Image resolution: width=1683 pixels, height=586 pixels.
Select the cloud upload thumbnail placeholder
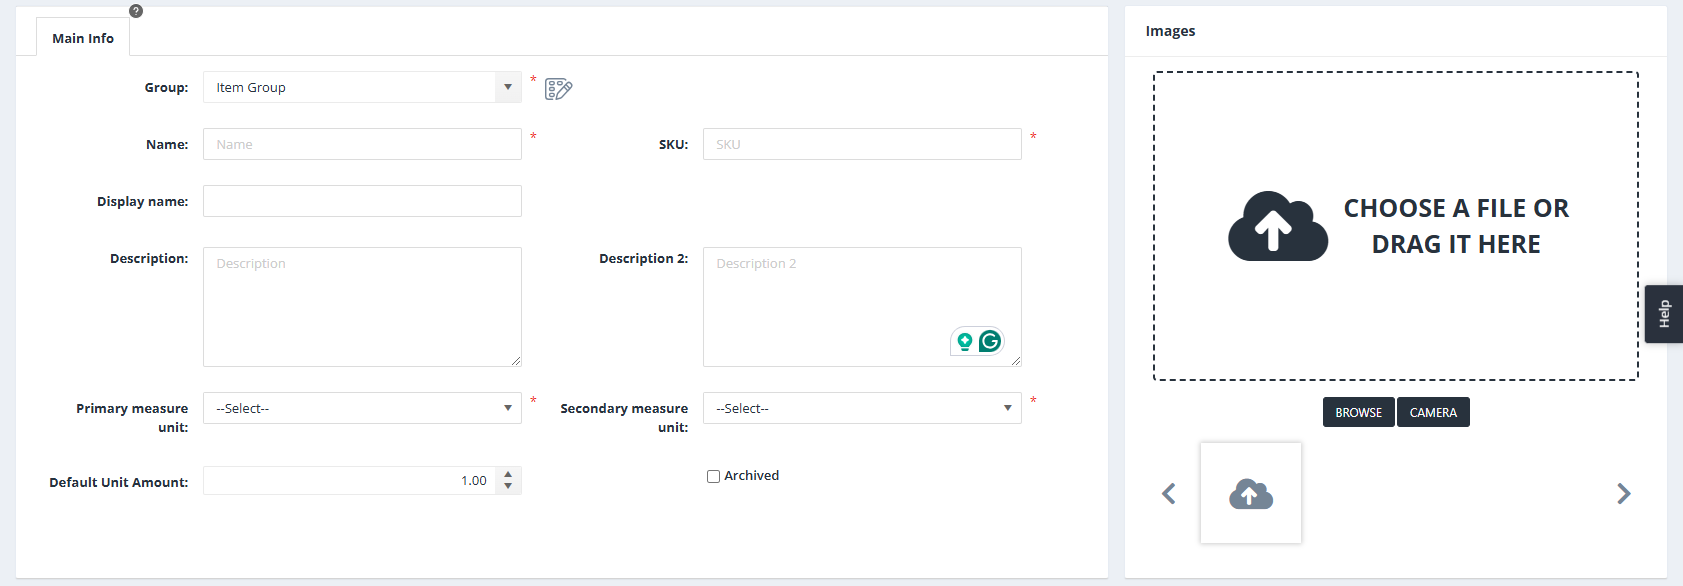[1250, 494]
